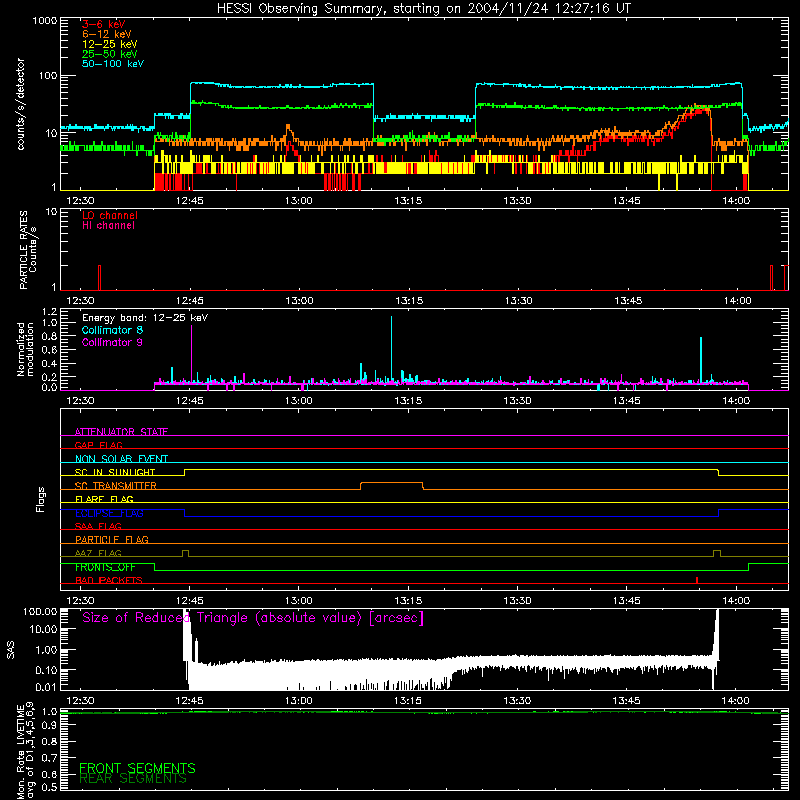The height and width of the screenshot is (800, 800).
Task: Select the 'Collimator 9' legend label
Action: [x=112, y=342]
